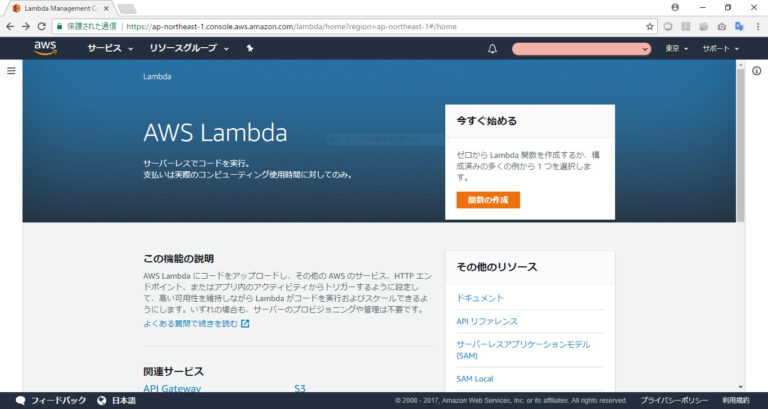Screen dimensions: 768x409
Task: Click the AWS Lambda heading text
Action: [x=215, y=133]
